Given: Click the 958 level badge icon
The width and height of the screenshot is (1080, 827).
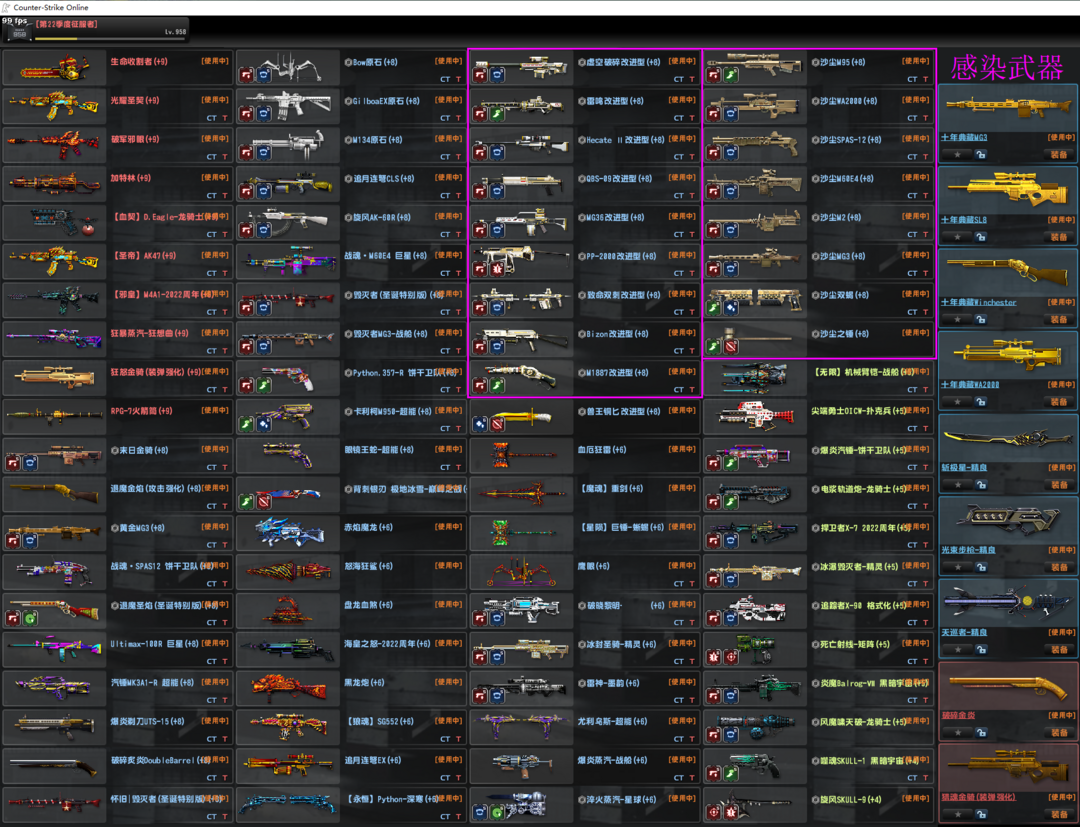Looking at the screenshot, I should point(19,32).
